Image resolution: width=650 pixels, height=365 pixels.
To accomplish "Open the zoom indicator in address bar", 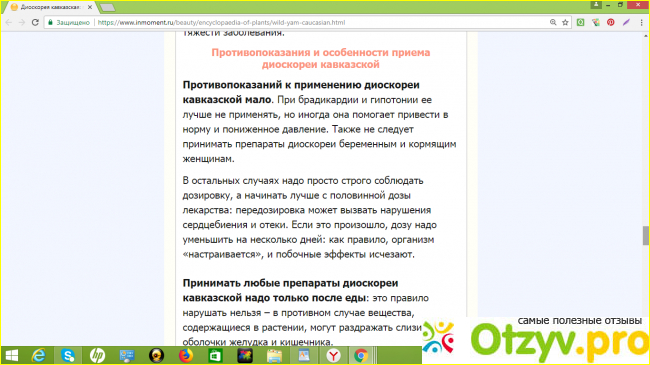I will tap(553, 22).
